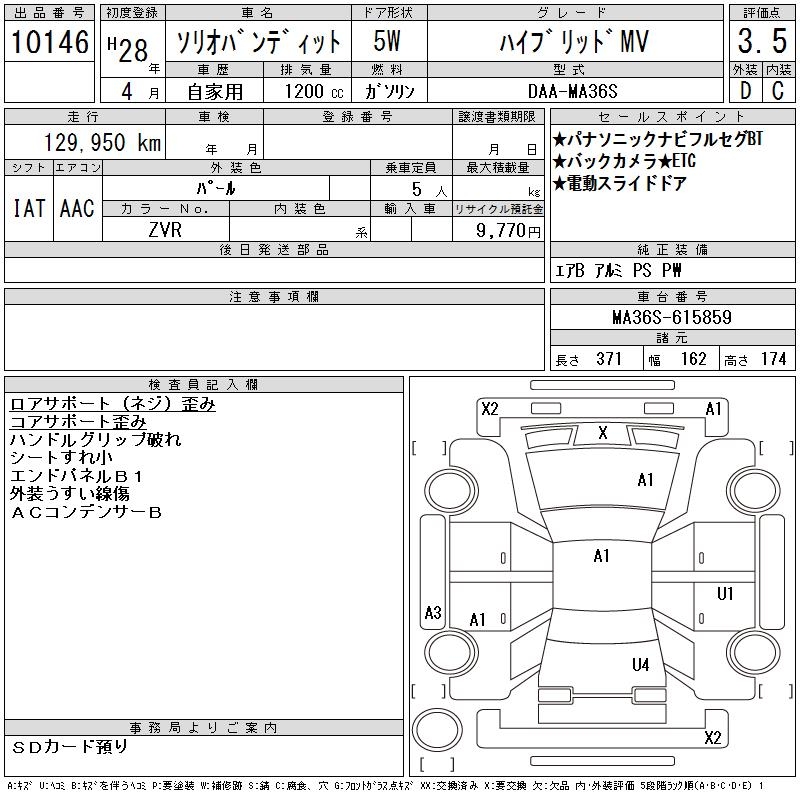Select exterior grade D
800x800 pixels.
[745, 91]
